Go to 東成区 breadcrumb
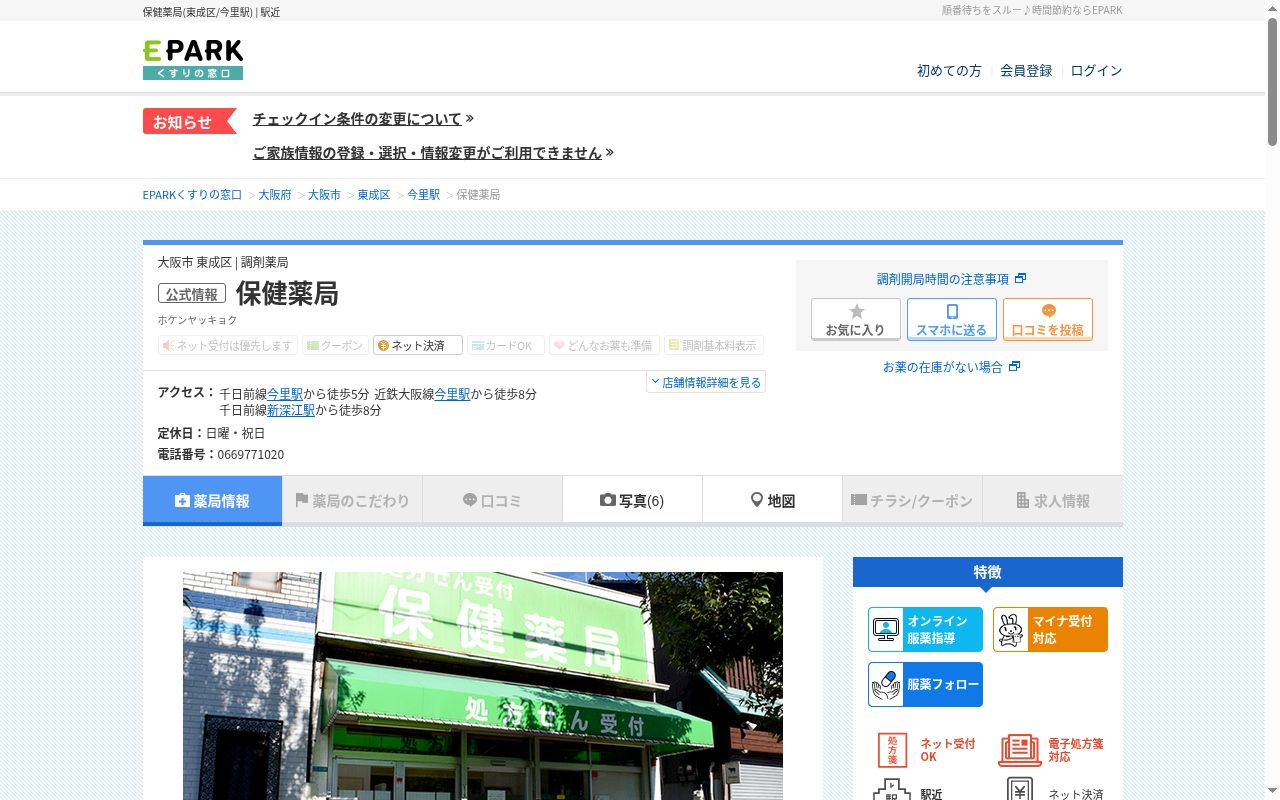The width and height of the screenshot is (1280, 800). click(374, 195)
